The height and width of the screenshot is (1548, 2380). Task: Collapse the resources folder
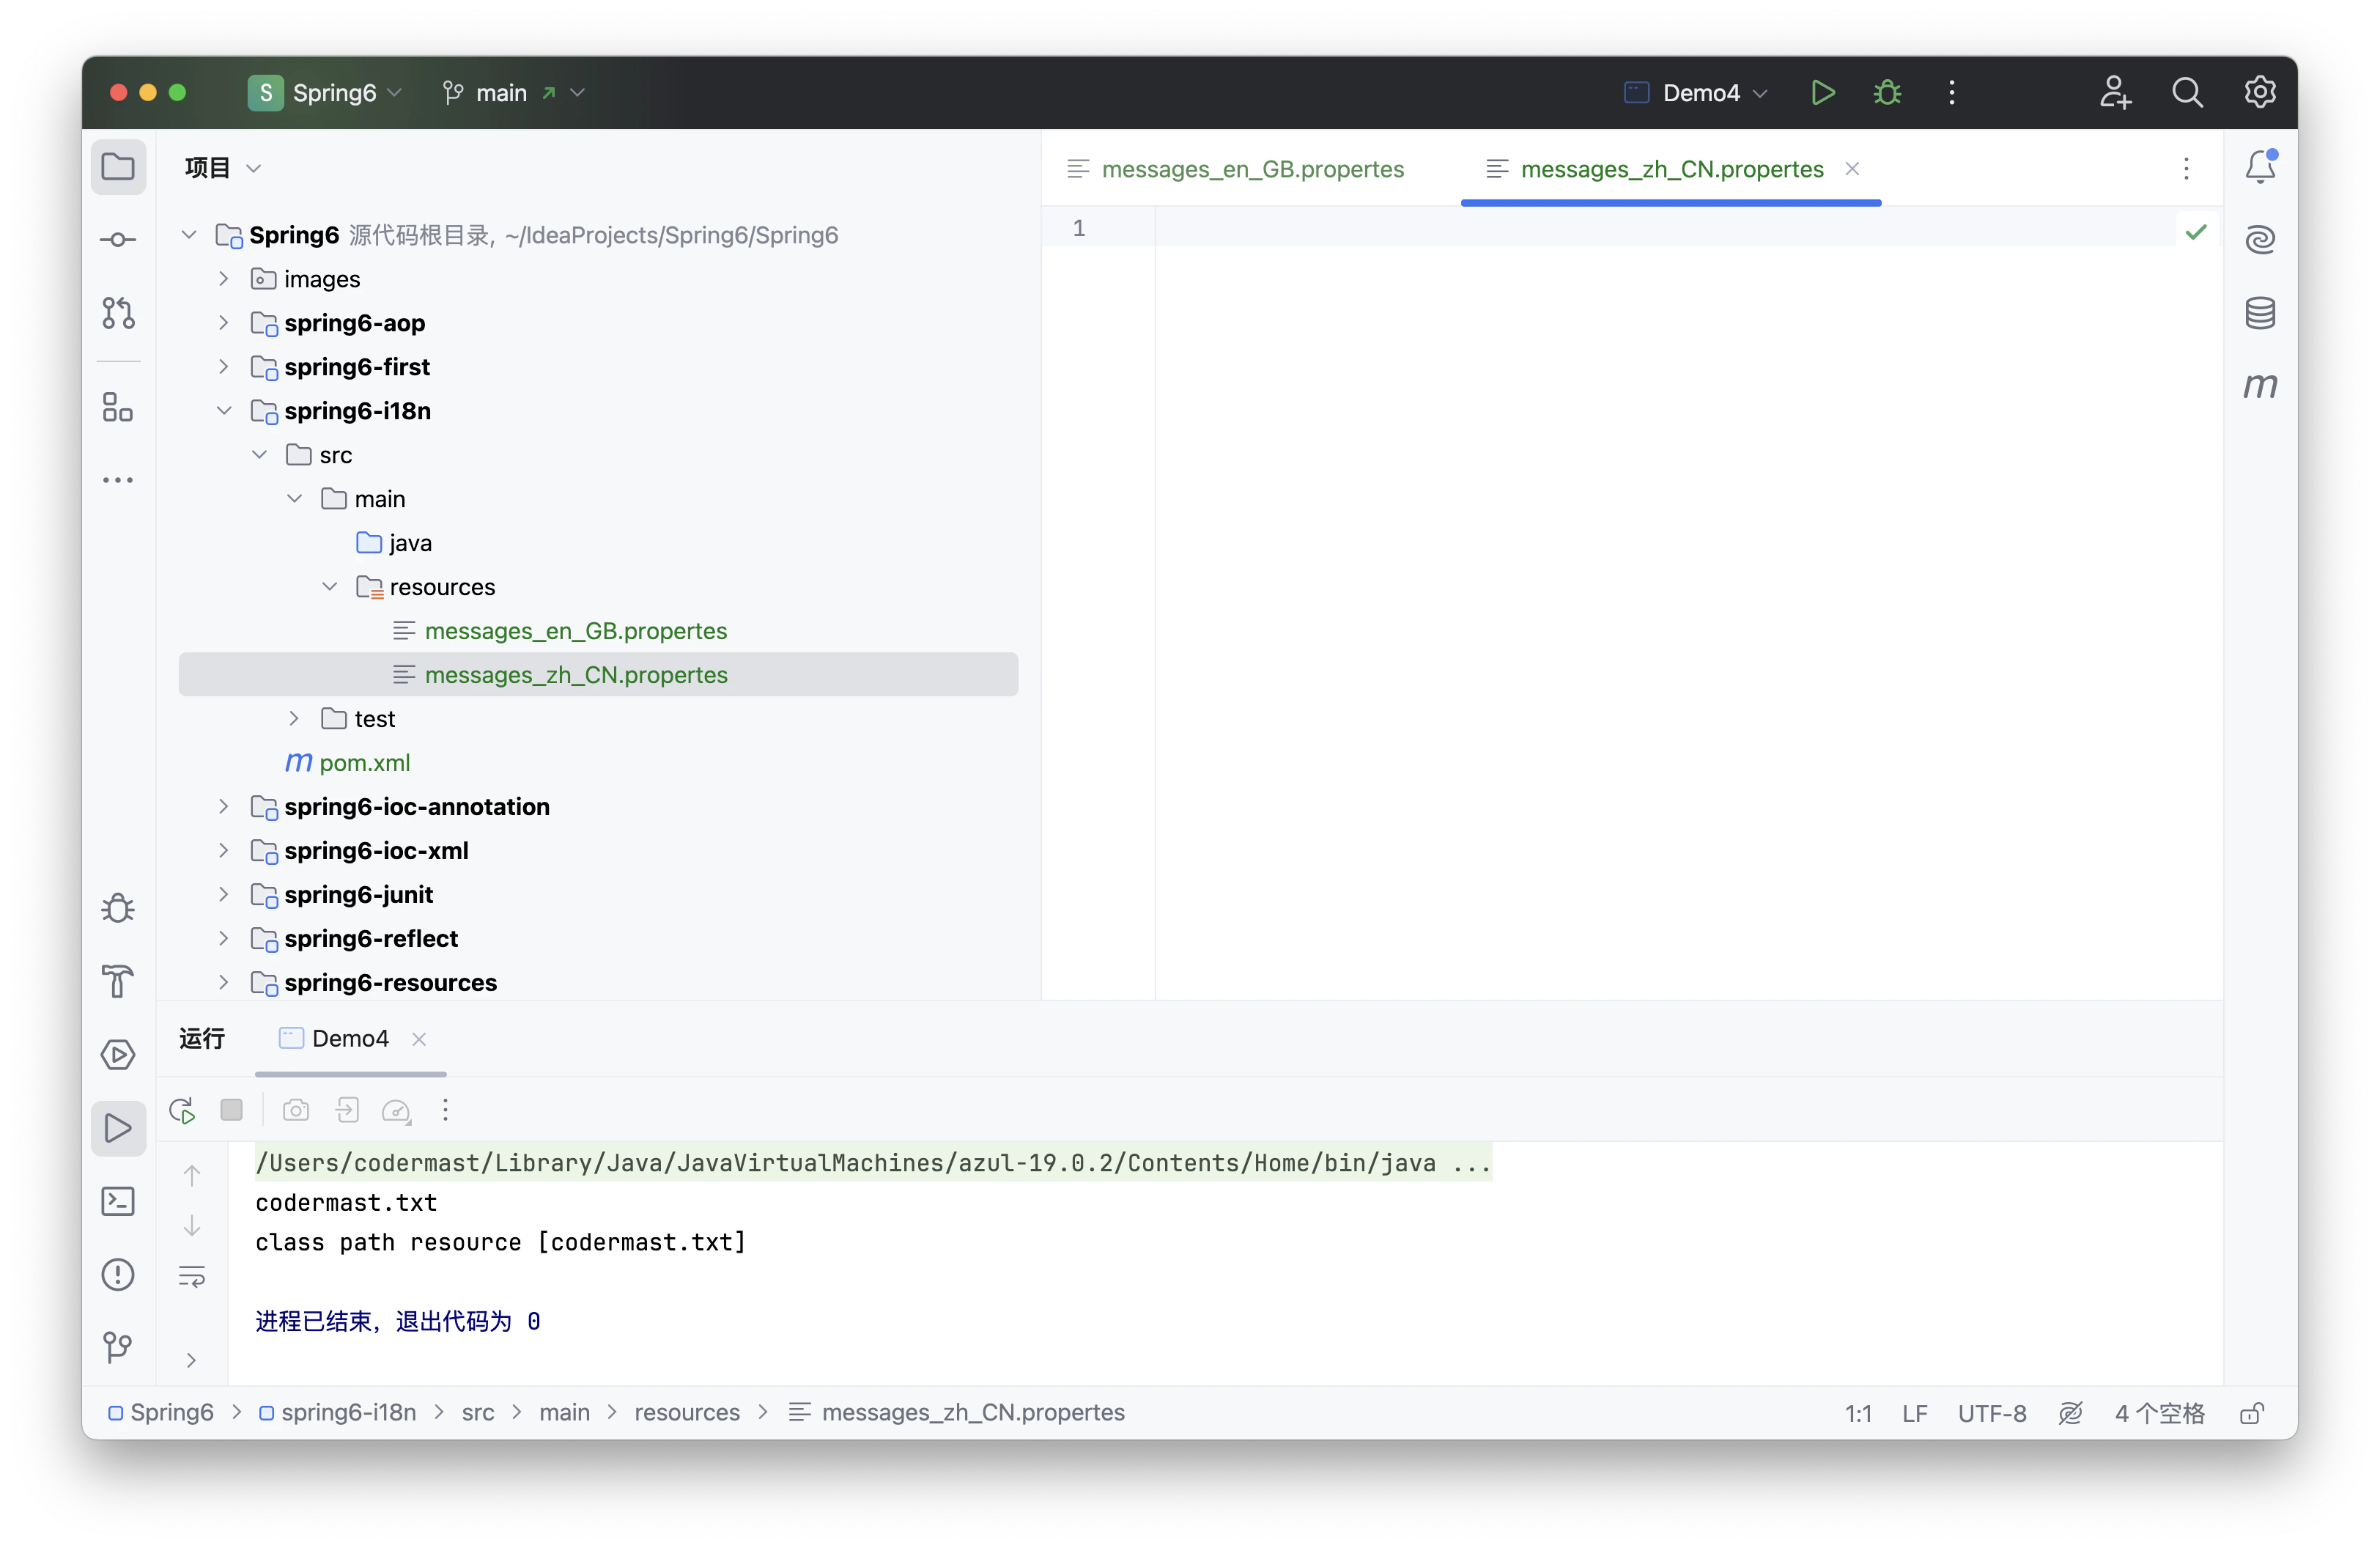(x=330, y=587)
